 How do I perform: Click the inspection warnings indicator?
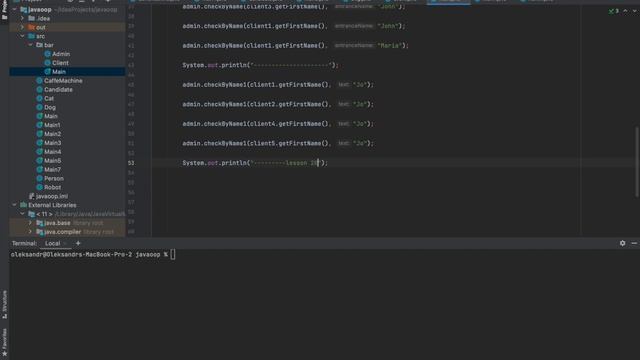click(x=614, y=11)
